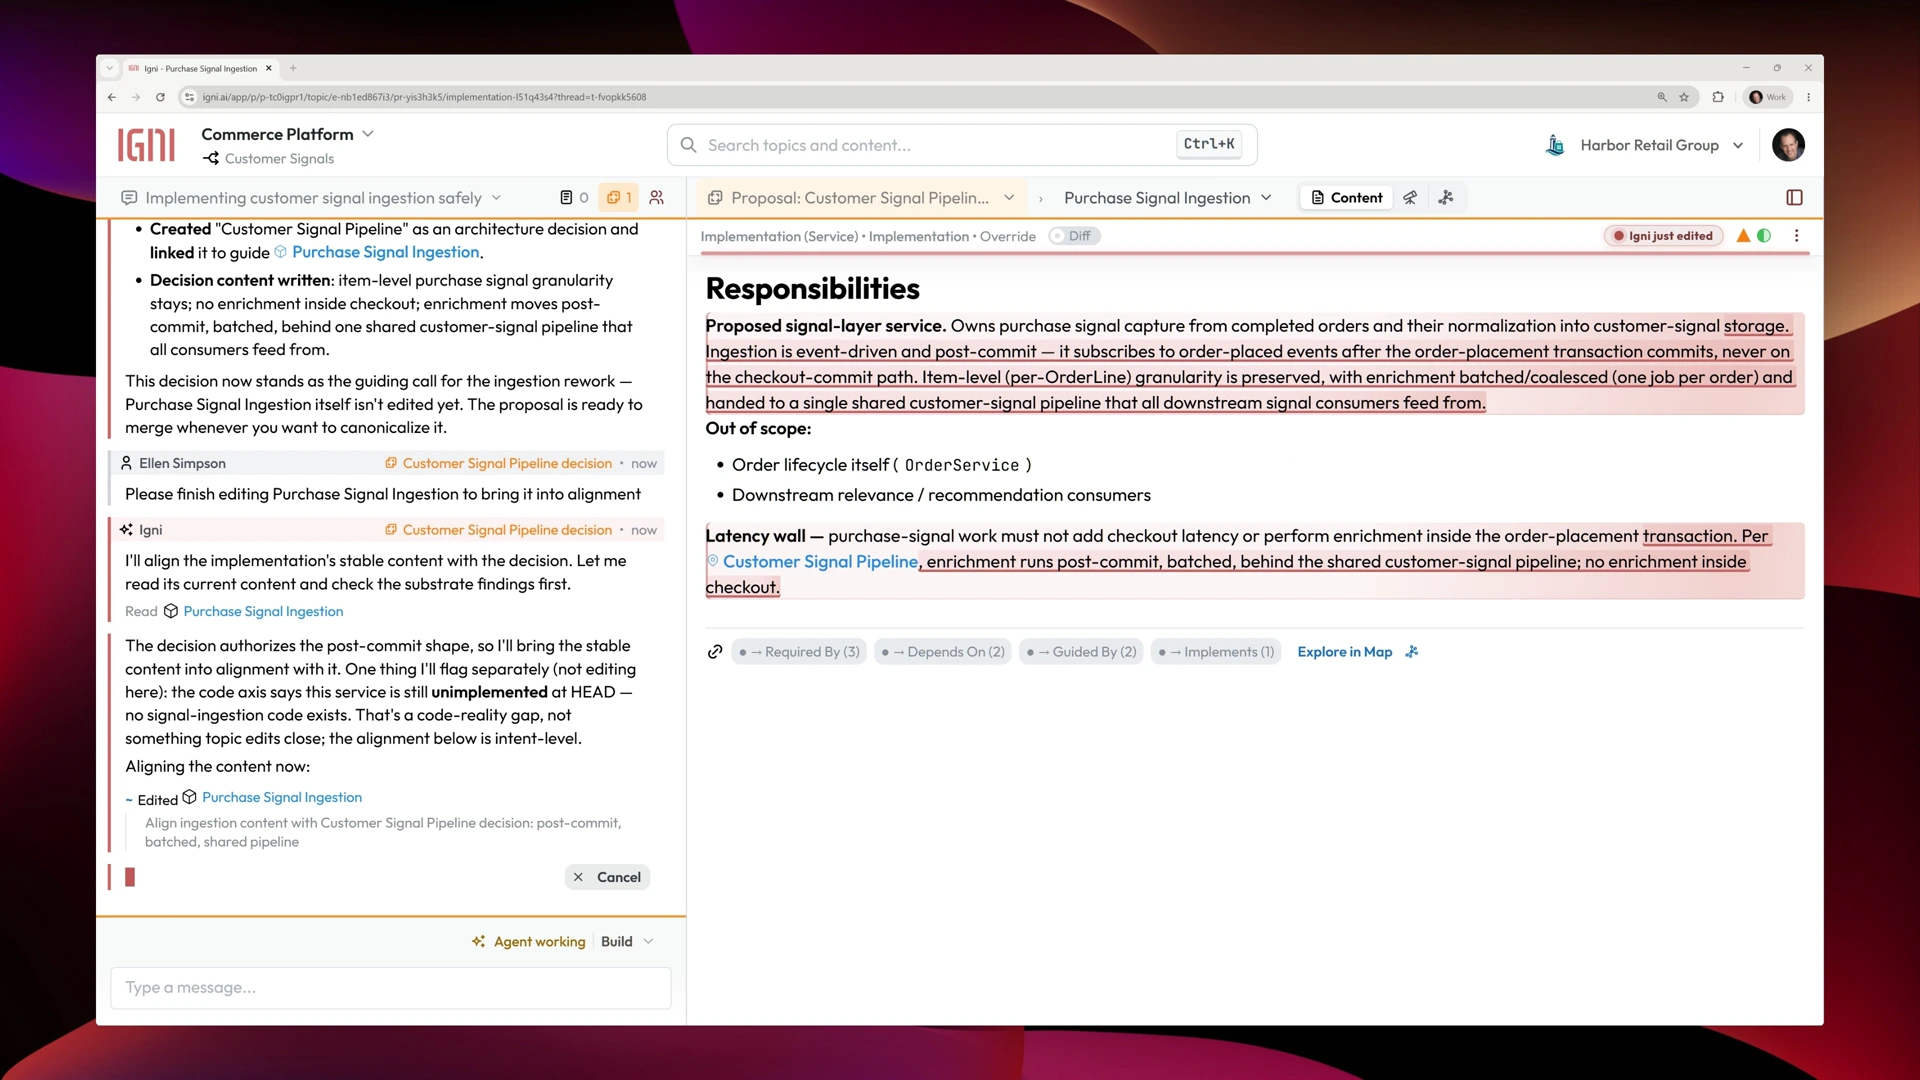Open the browser Work profile button
1920x1080 pixels.
(1768, 97)
